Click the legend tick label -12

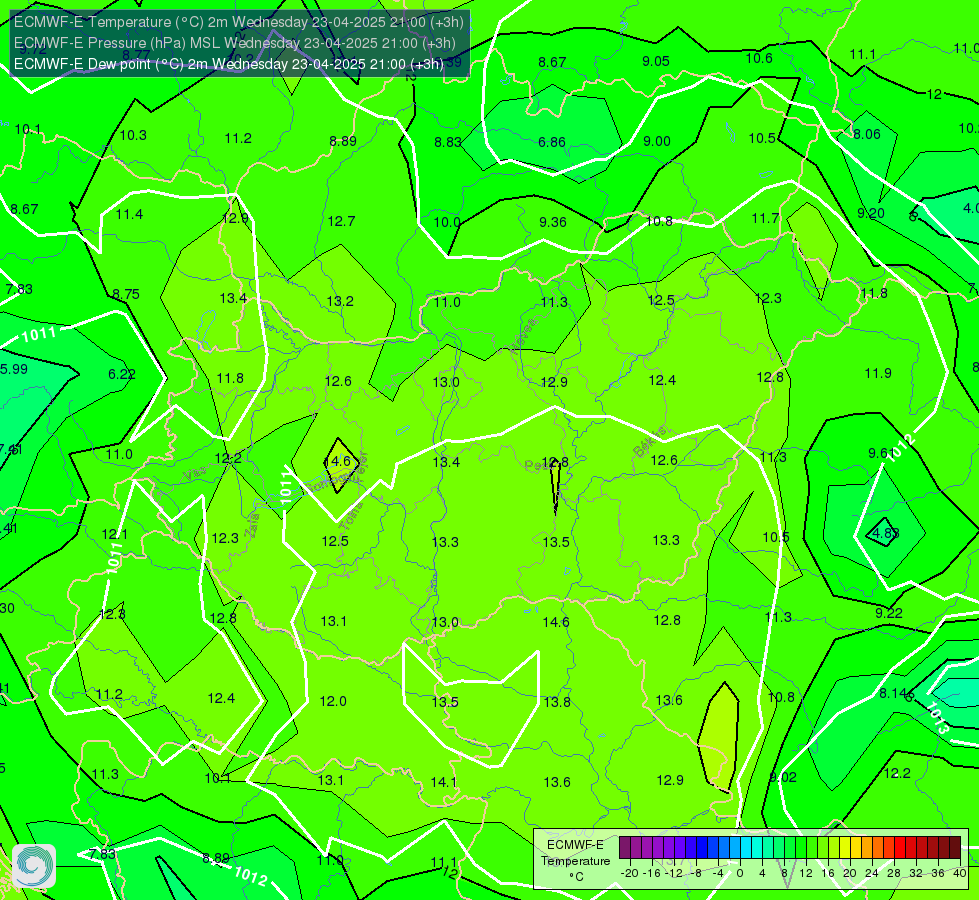tap(673, 873)
